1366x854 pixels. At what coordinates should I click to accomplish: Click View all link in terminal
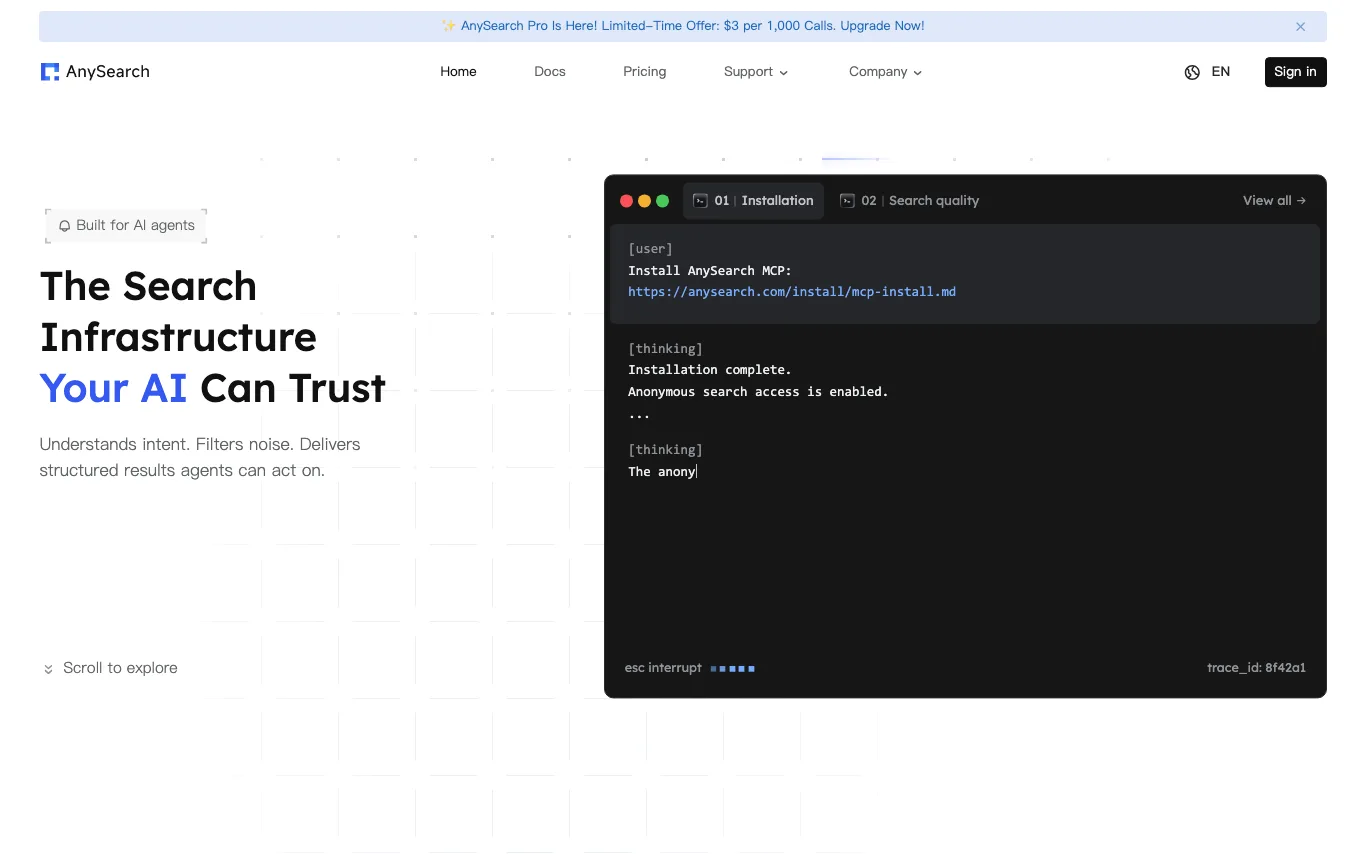pos(1274,201)
